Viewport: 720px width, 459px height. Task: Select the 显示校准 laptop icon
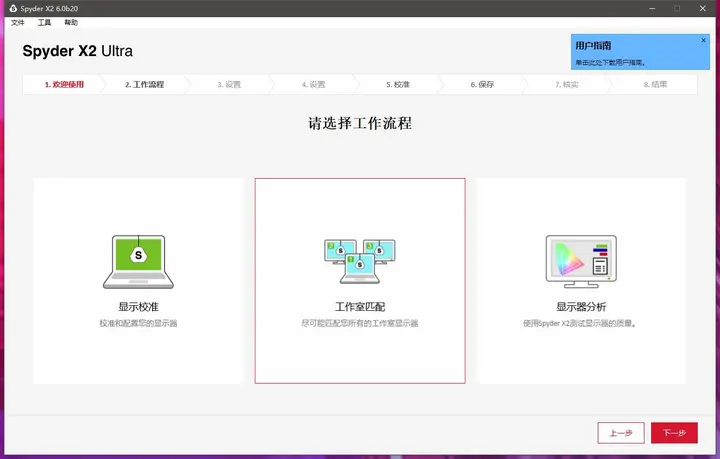click(x=138, y=262)
